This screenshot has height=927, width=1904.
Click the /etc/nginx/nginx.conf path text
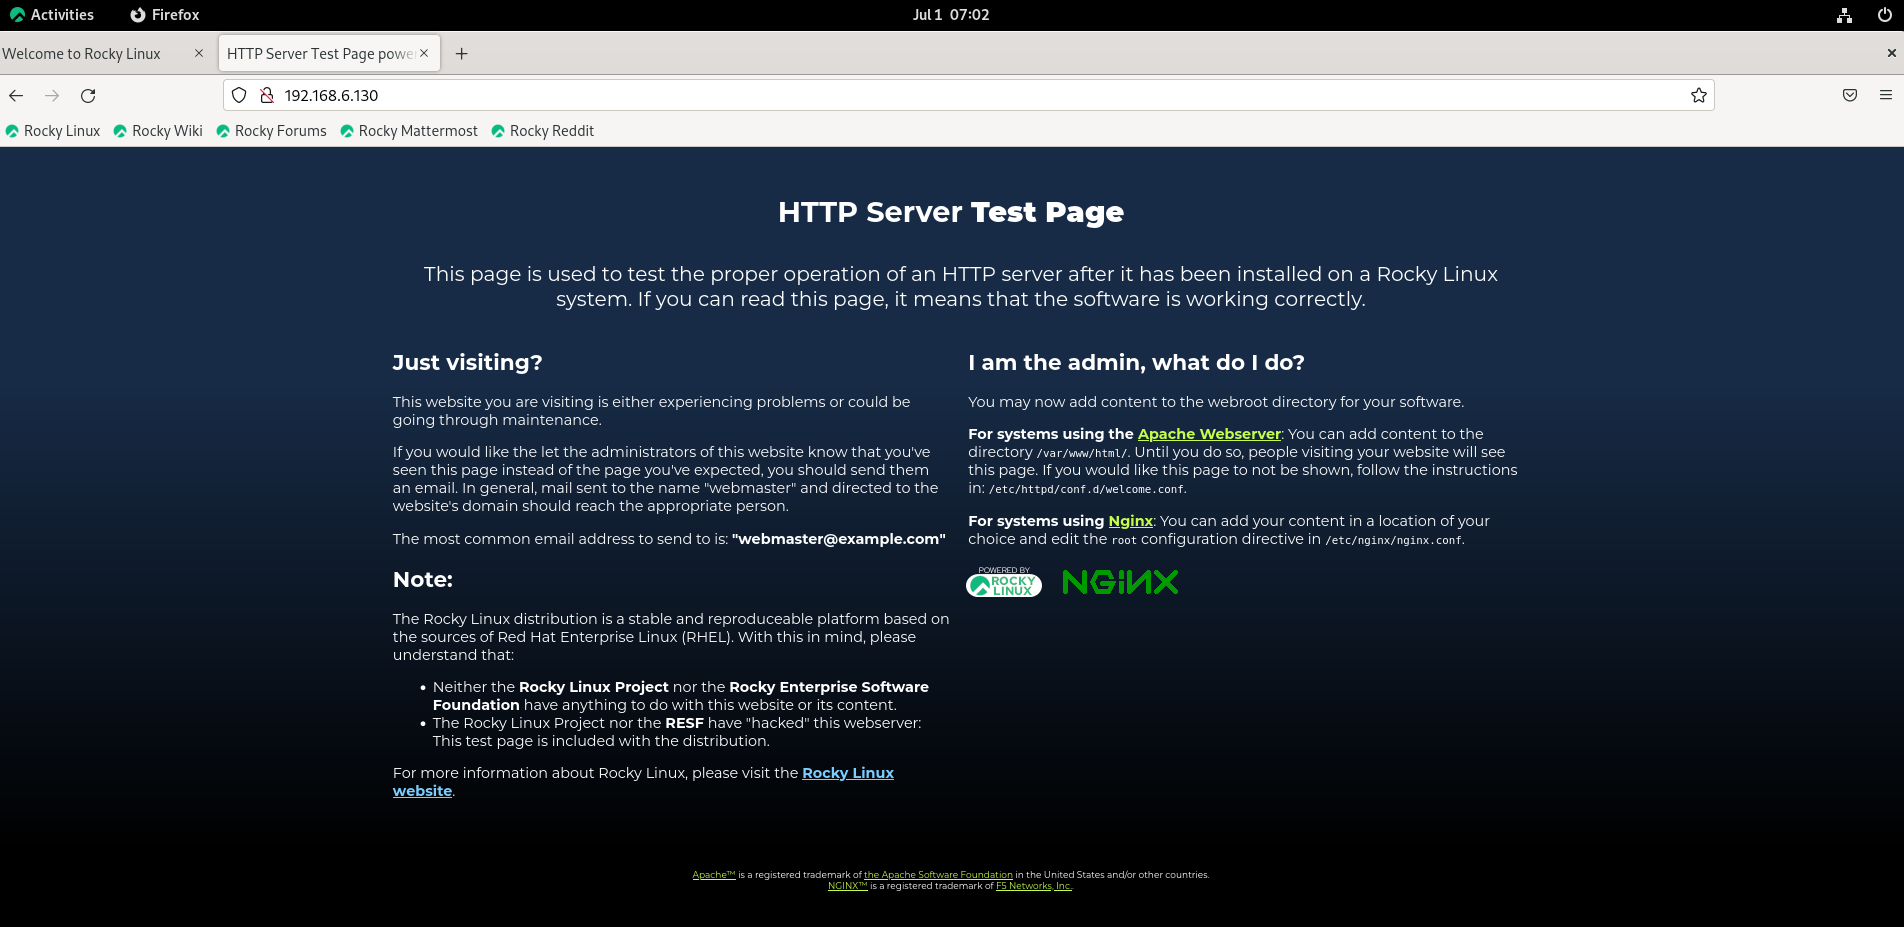pos(1393,540)
